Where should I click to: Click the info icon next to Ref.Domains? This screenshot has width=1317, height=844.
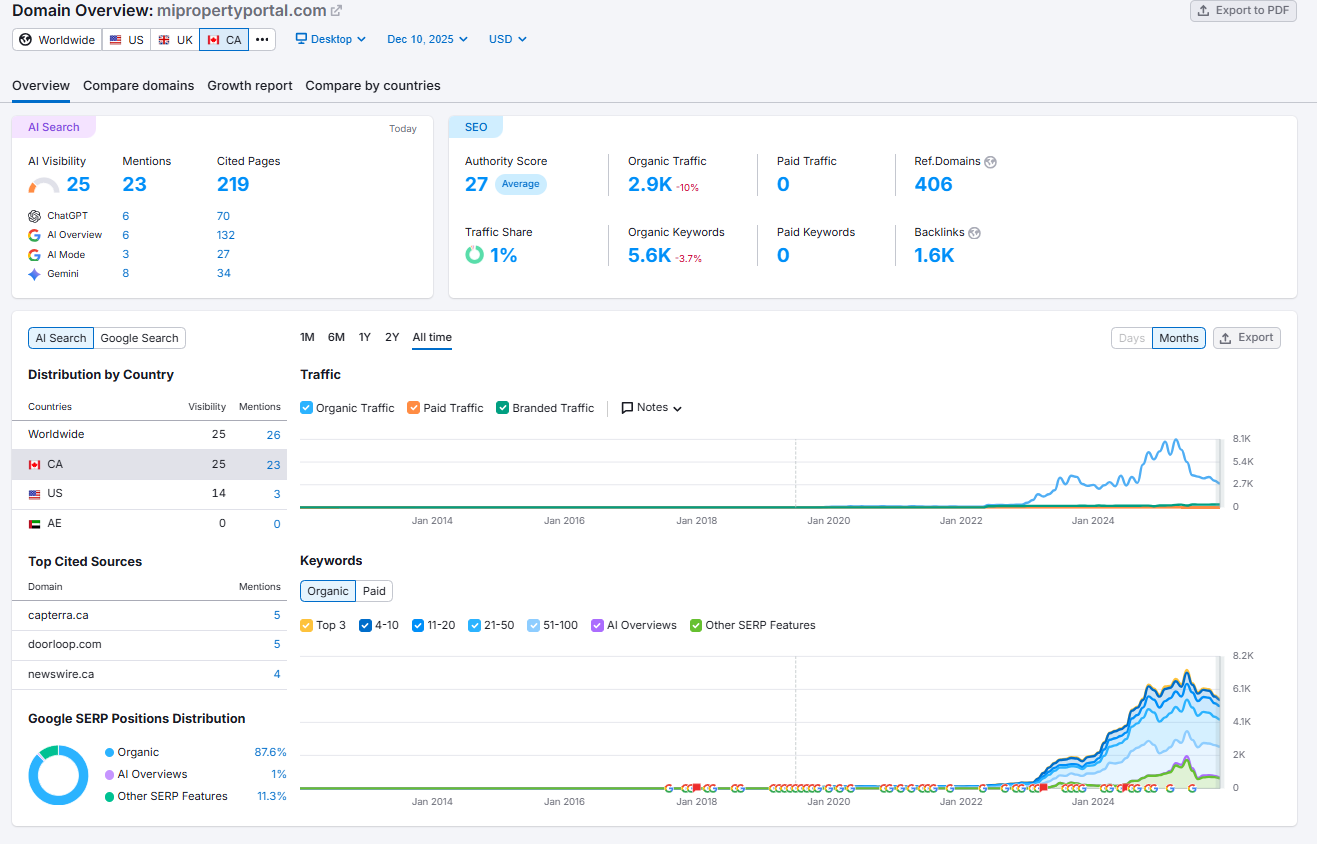[x=990, y=161]
